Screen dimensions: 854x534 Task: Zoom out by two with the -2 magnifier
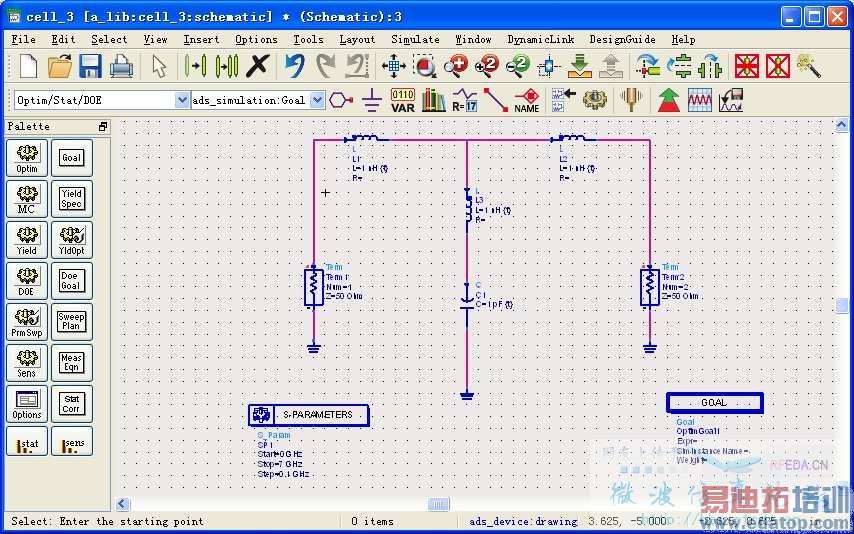click(x=517, y=66)
